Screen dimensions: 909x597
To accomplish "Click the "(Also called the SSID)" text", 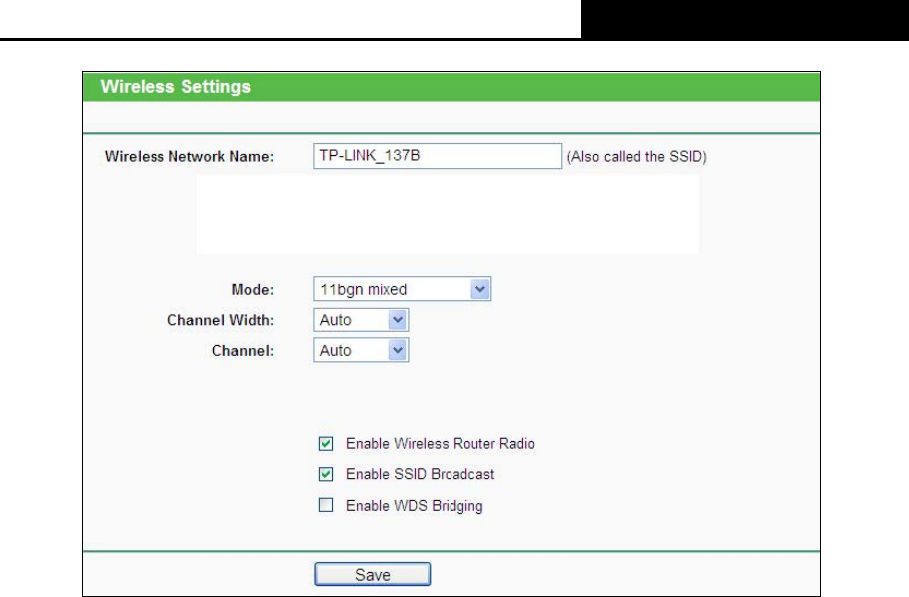I will 637,156.
